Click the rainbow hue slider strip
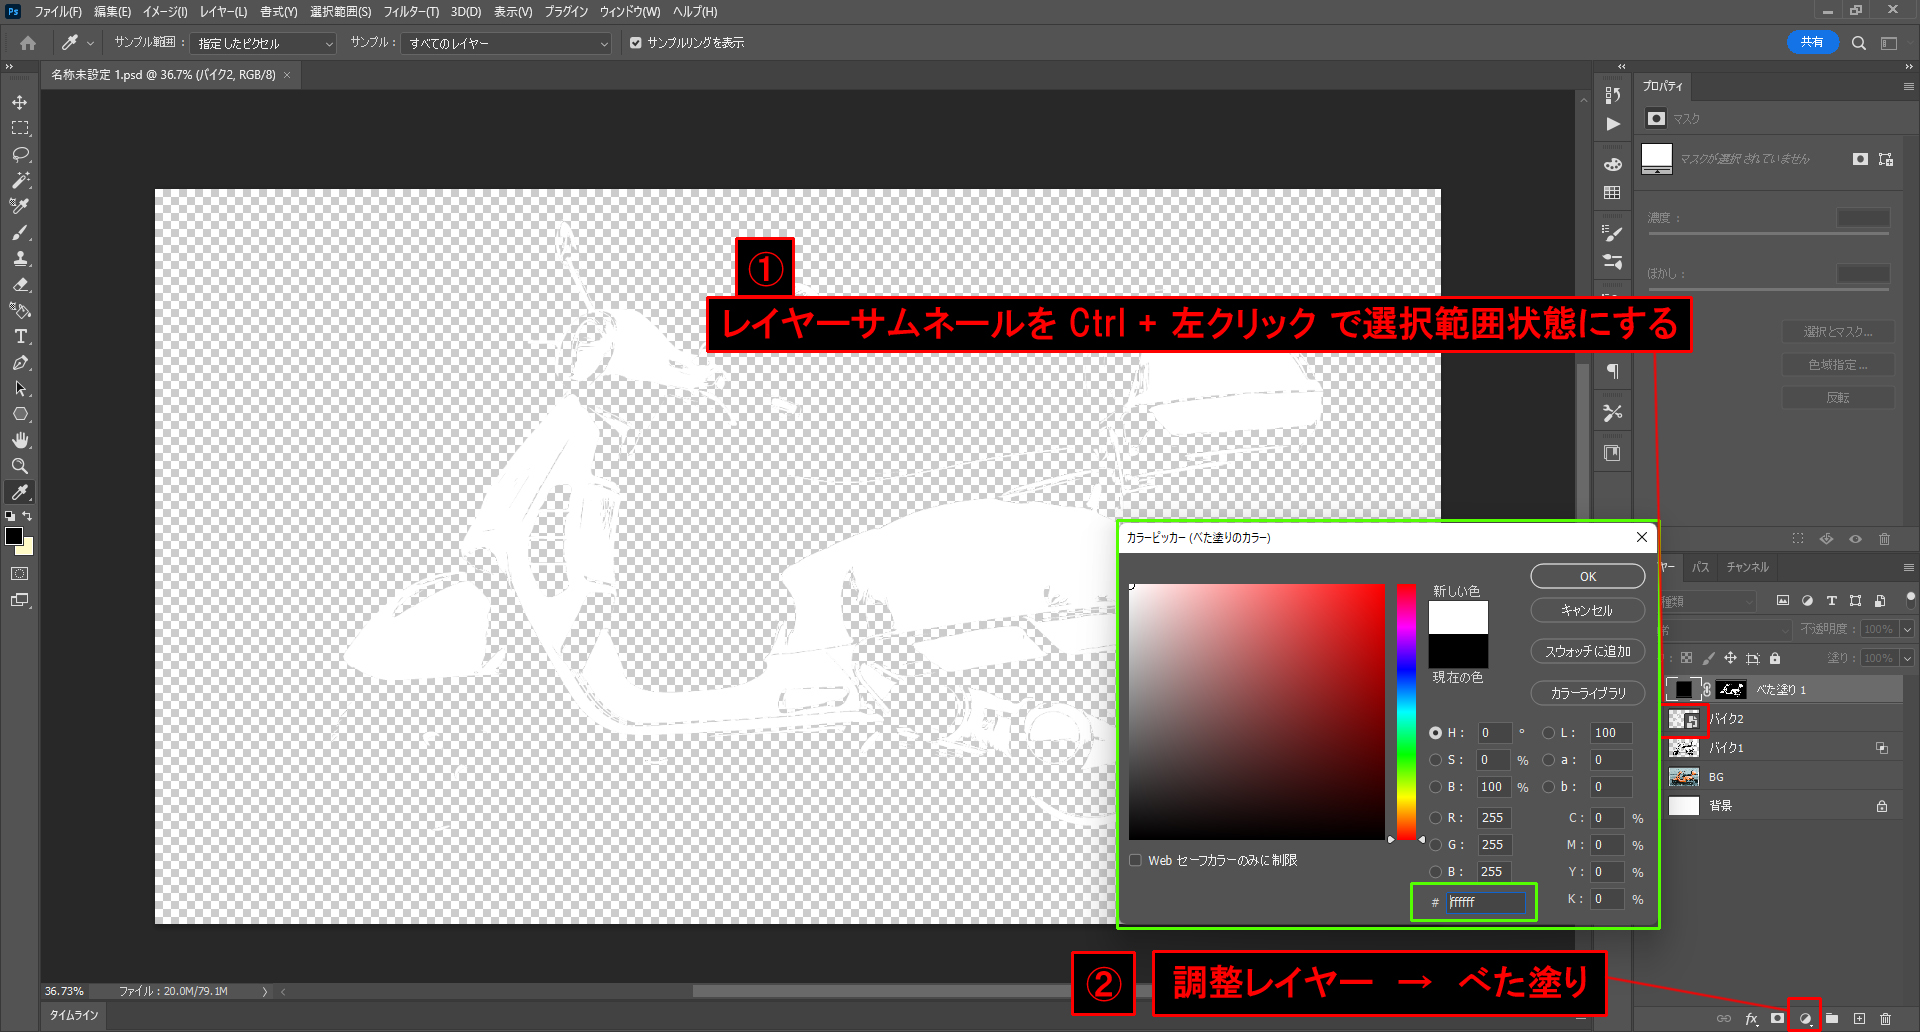This screenshot has height=1032, width=1920. click(1406, 710)
